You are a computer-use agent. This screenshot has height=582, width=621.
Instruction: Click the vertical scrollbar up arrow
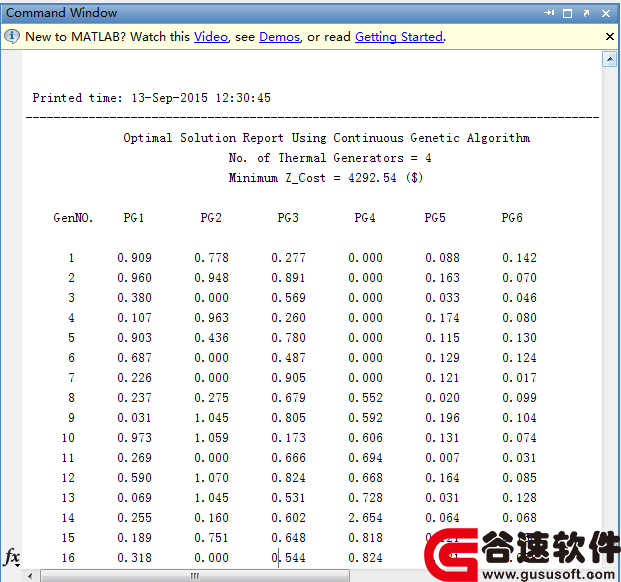tap(610, 60)
